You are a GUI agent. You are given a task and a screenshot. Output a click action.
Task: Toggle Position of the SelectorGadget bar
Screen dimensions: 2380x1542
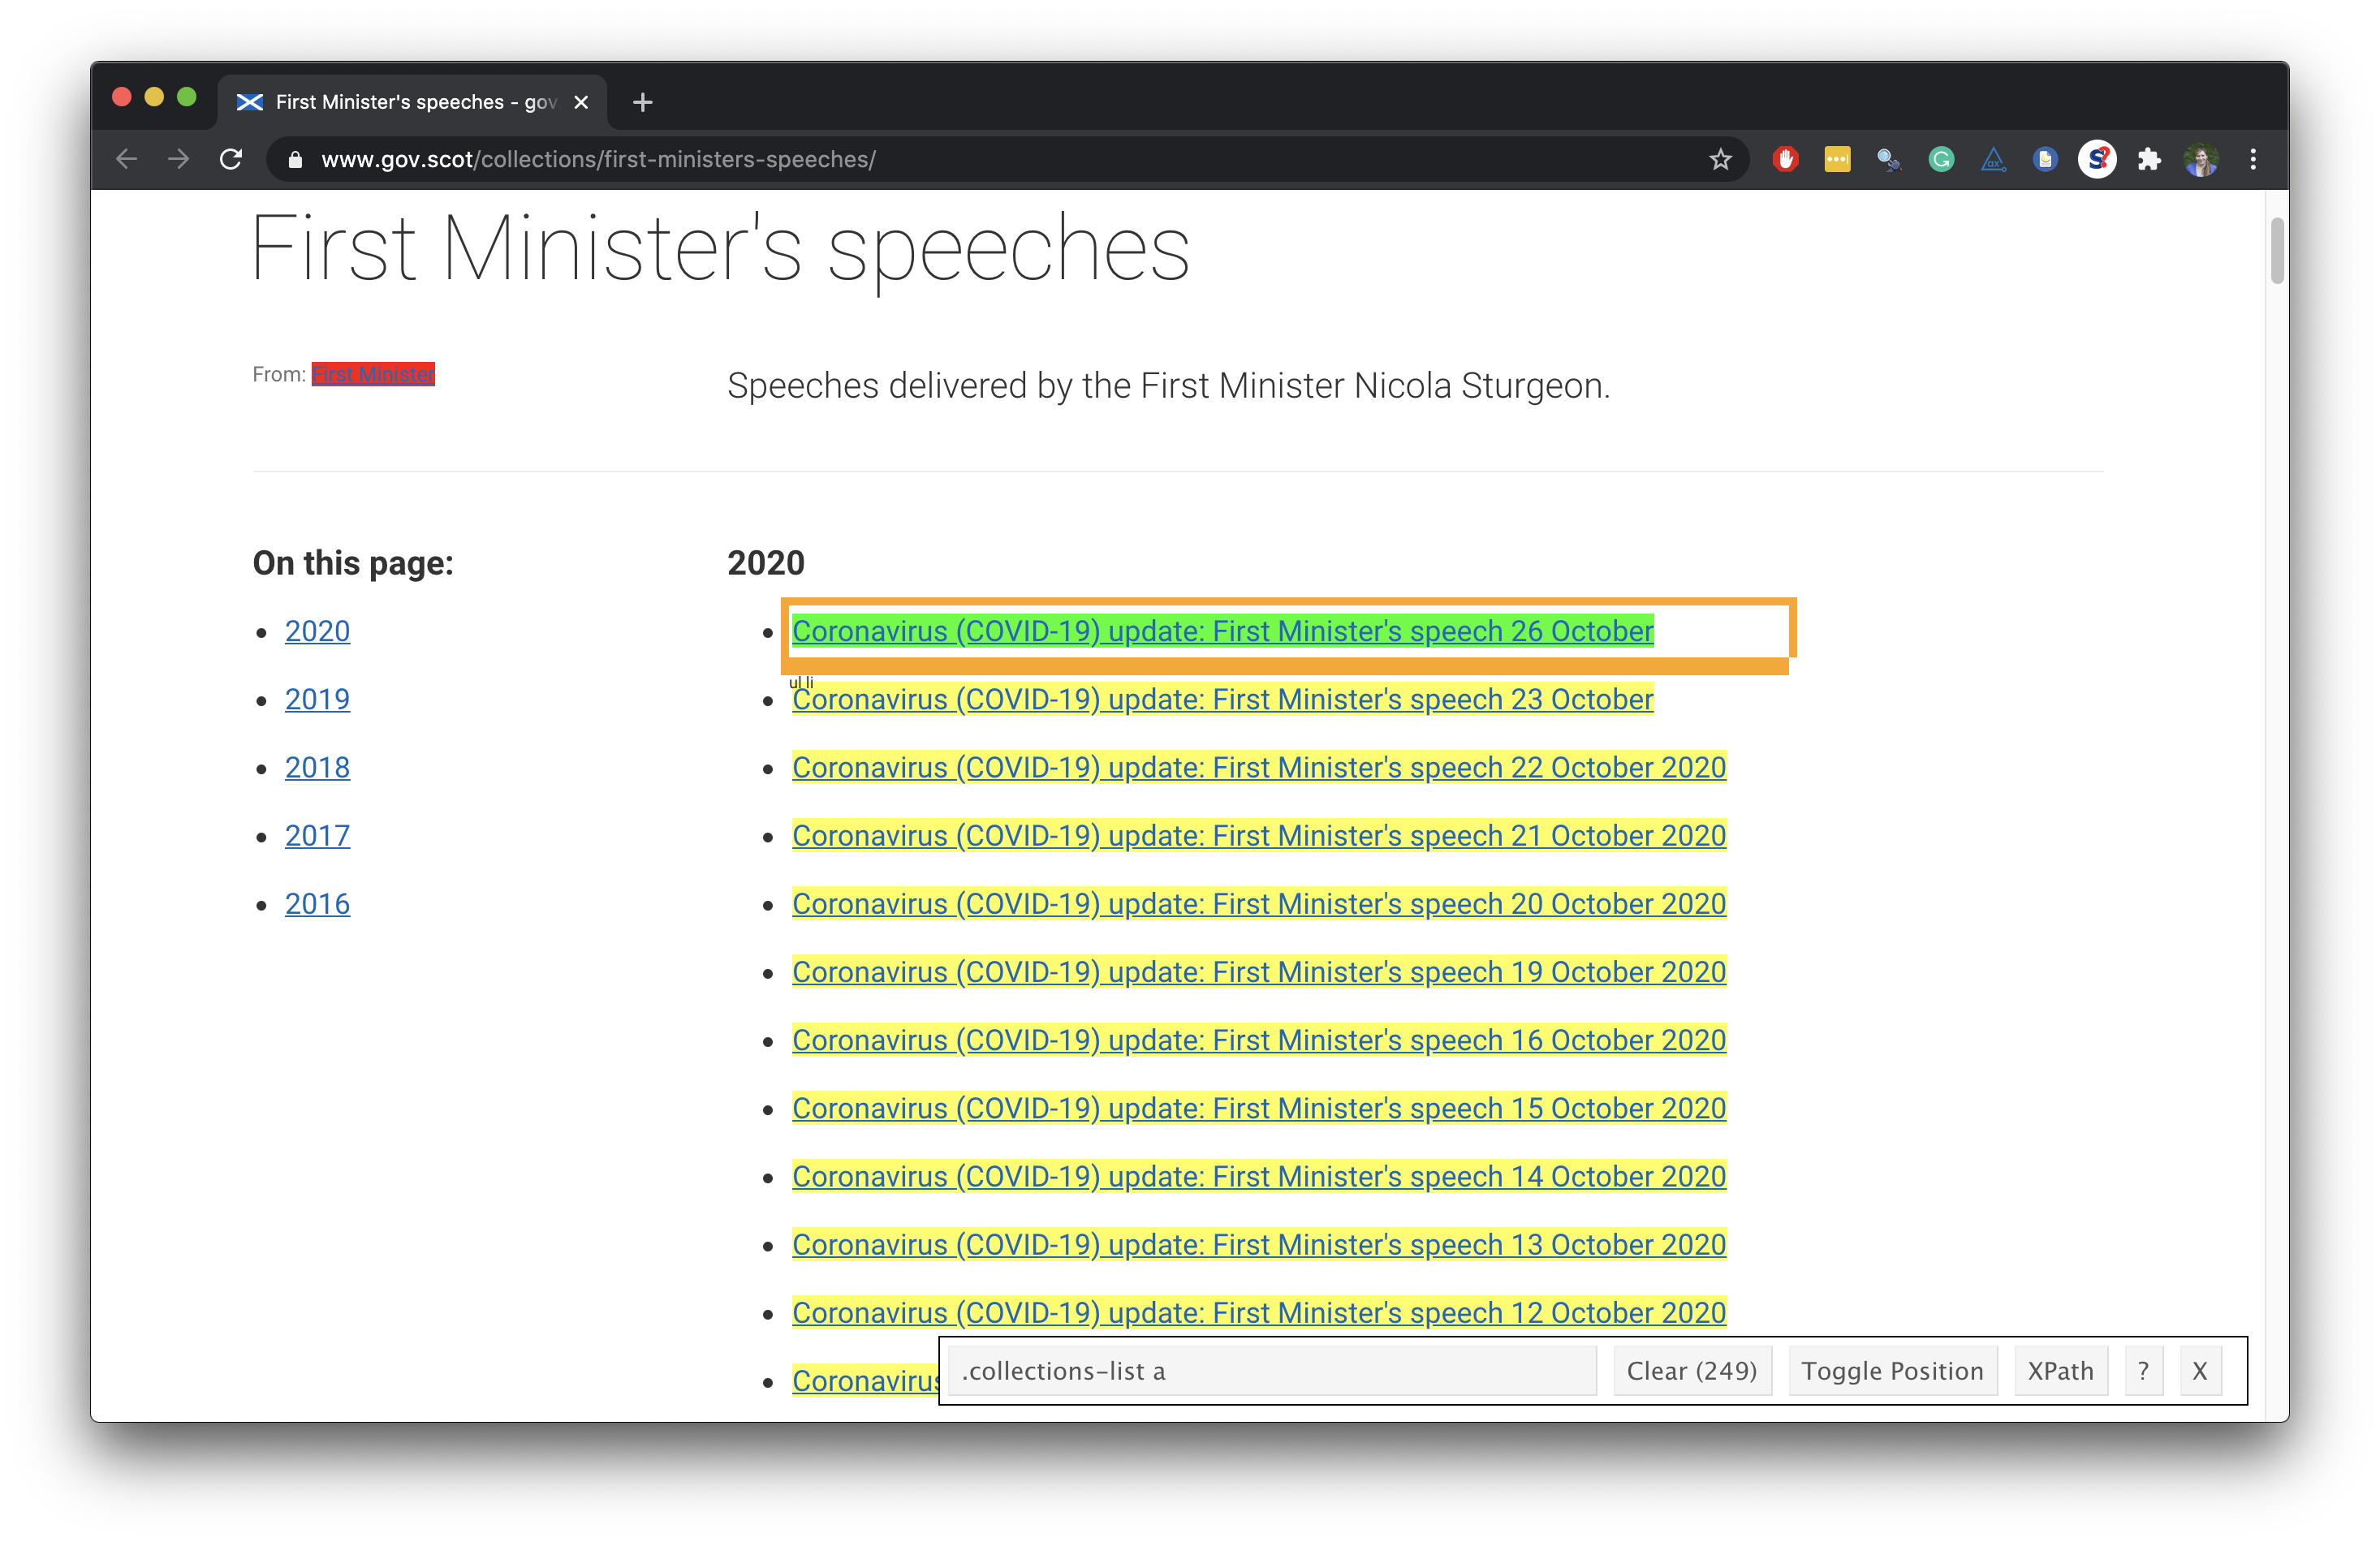click(1892, 1371)
